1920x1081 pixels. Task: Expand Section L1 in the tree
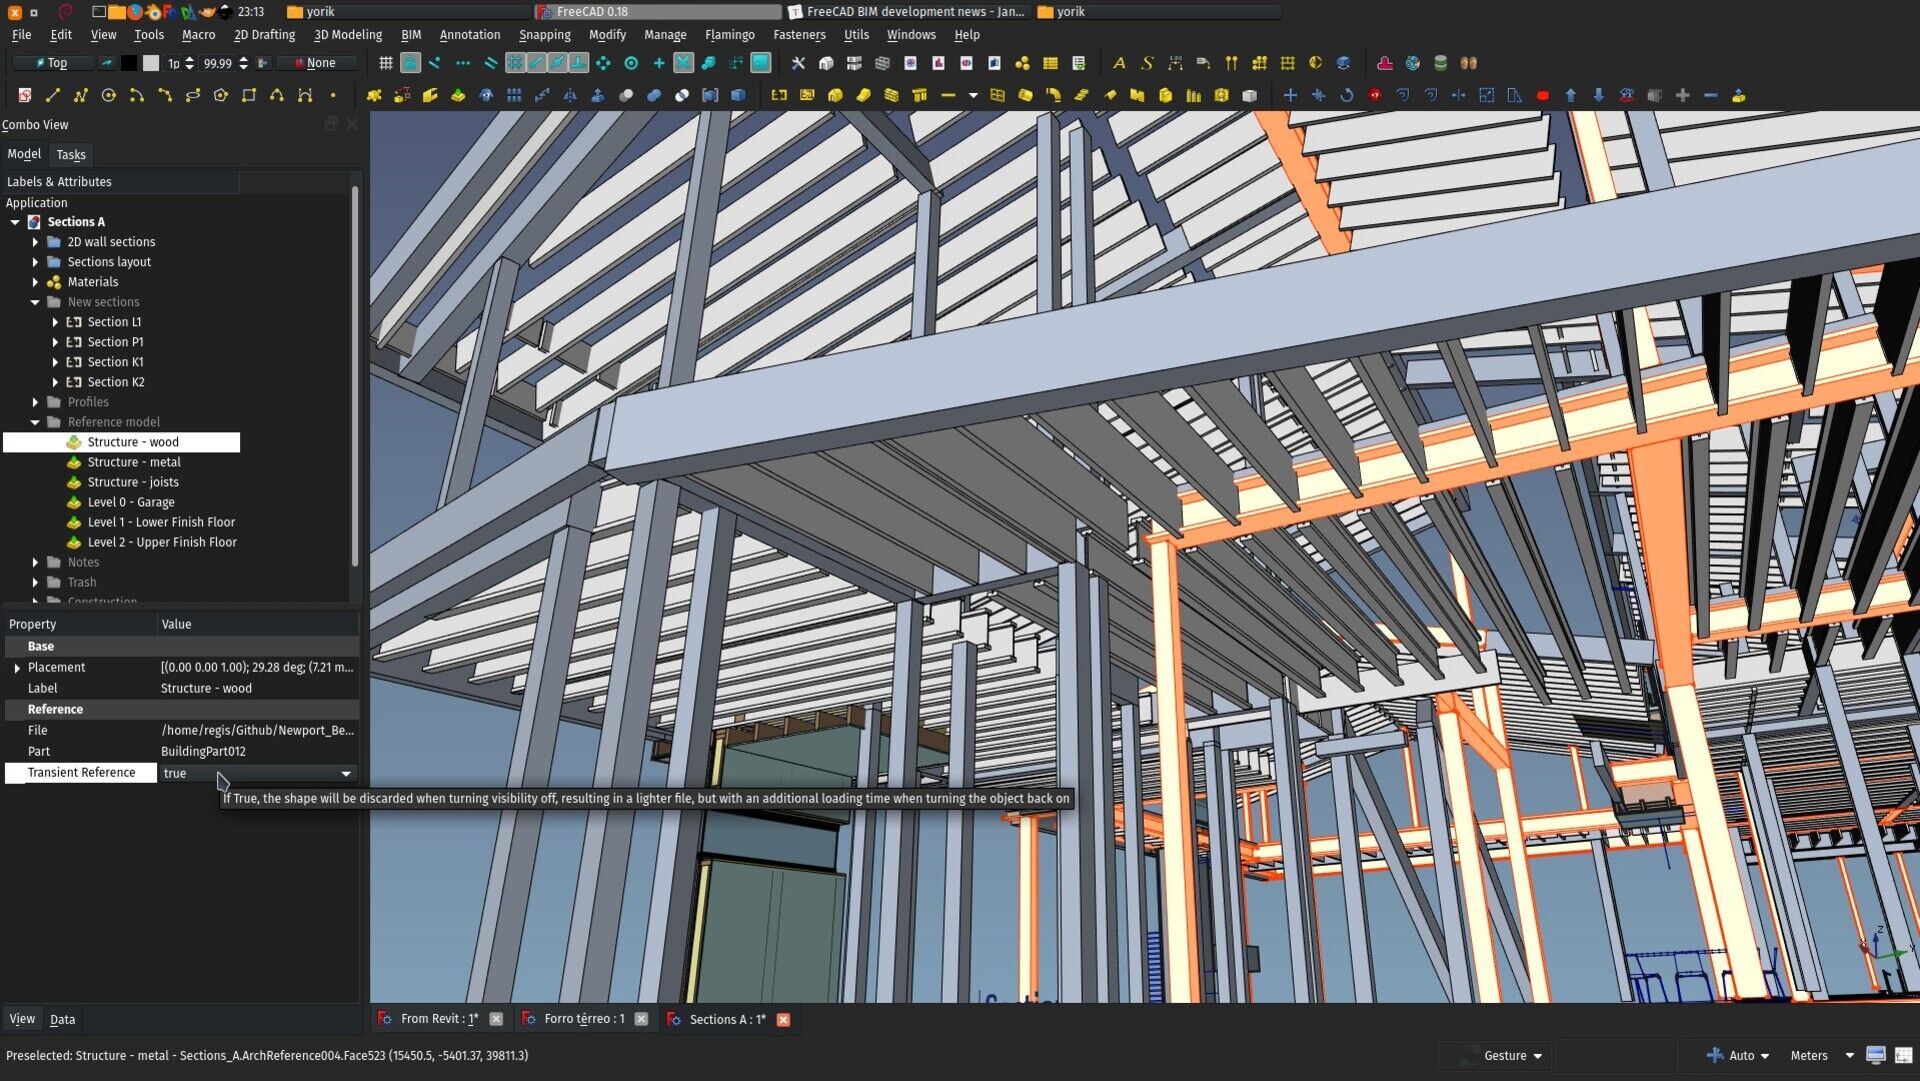coord(55,322)
